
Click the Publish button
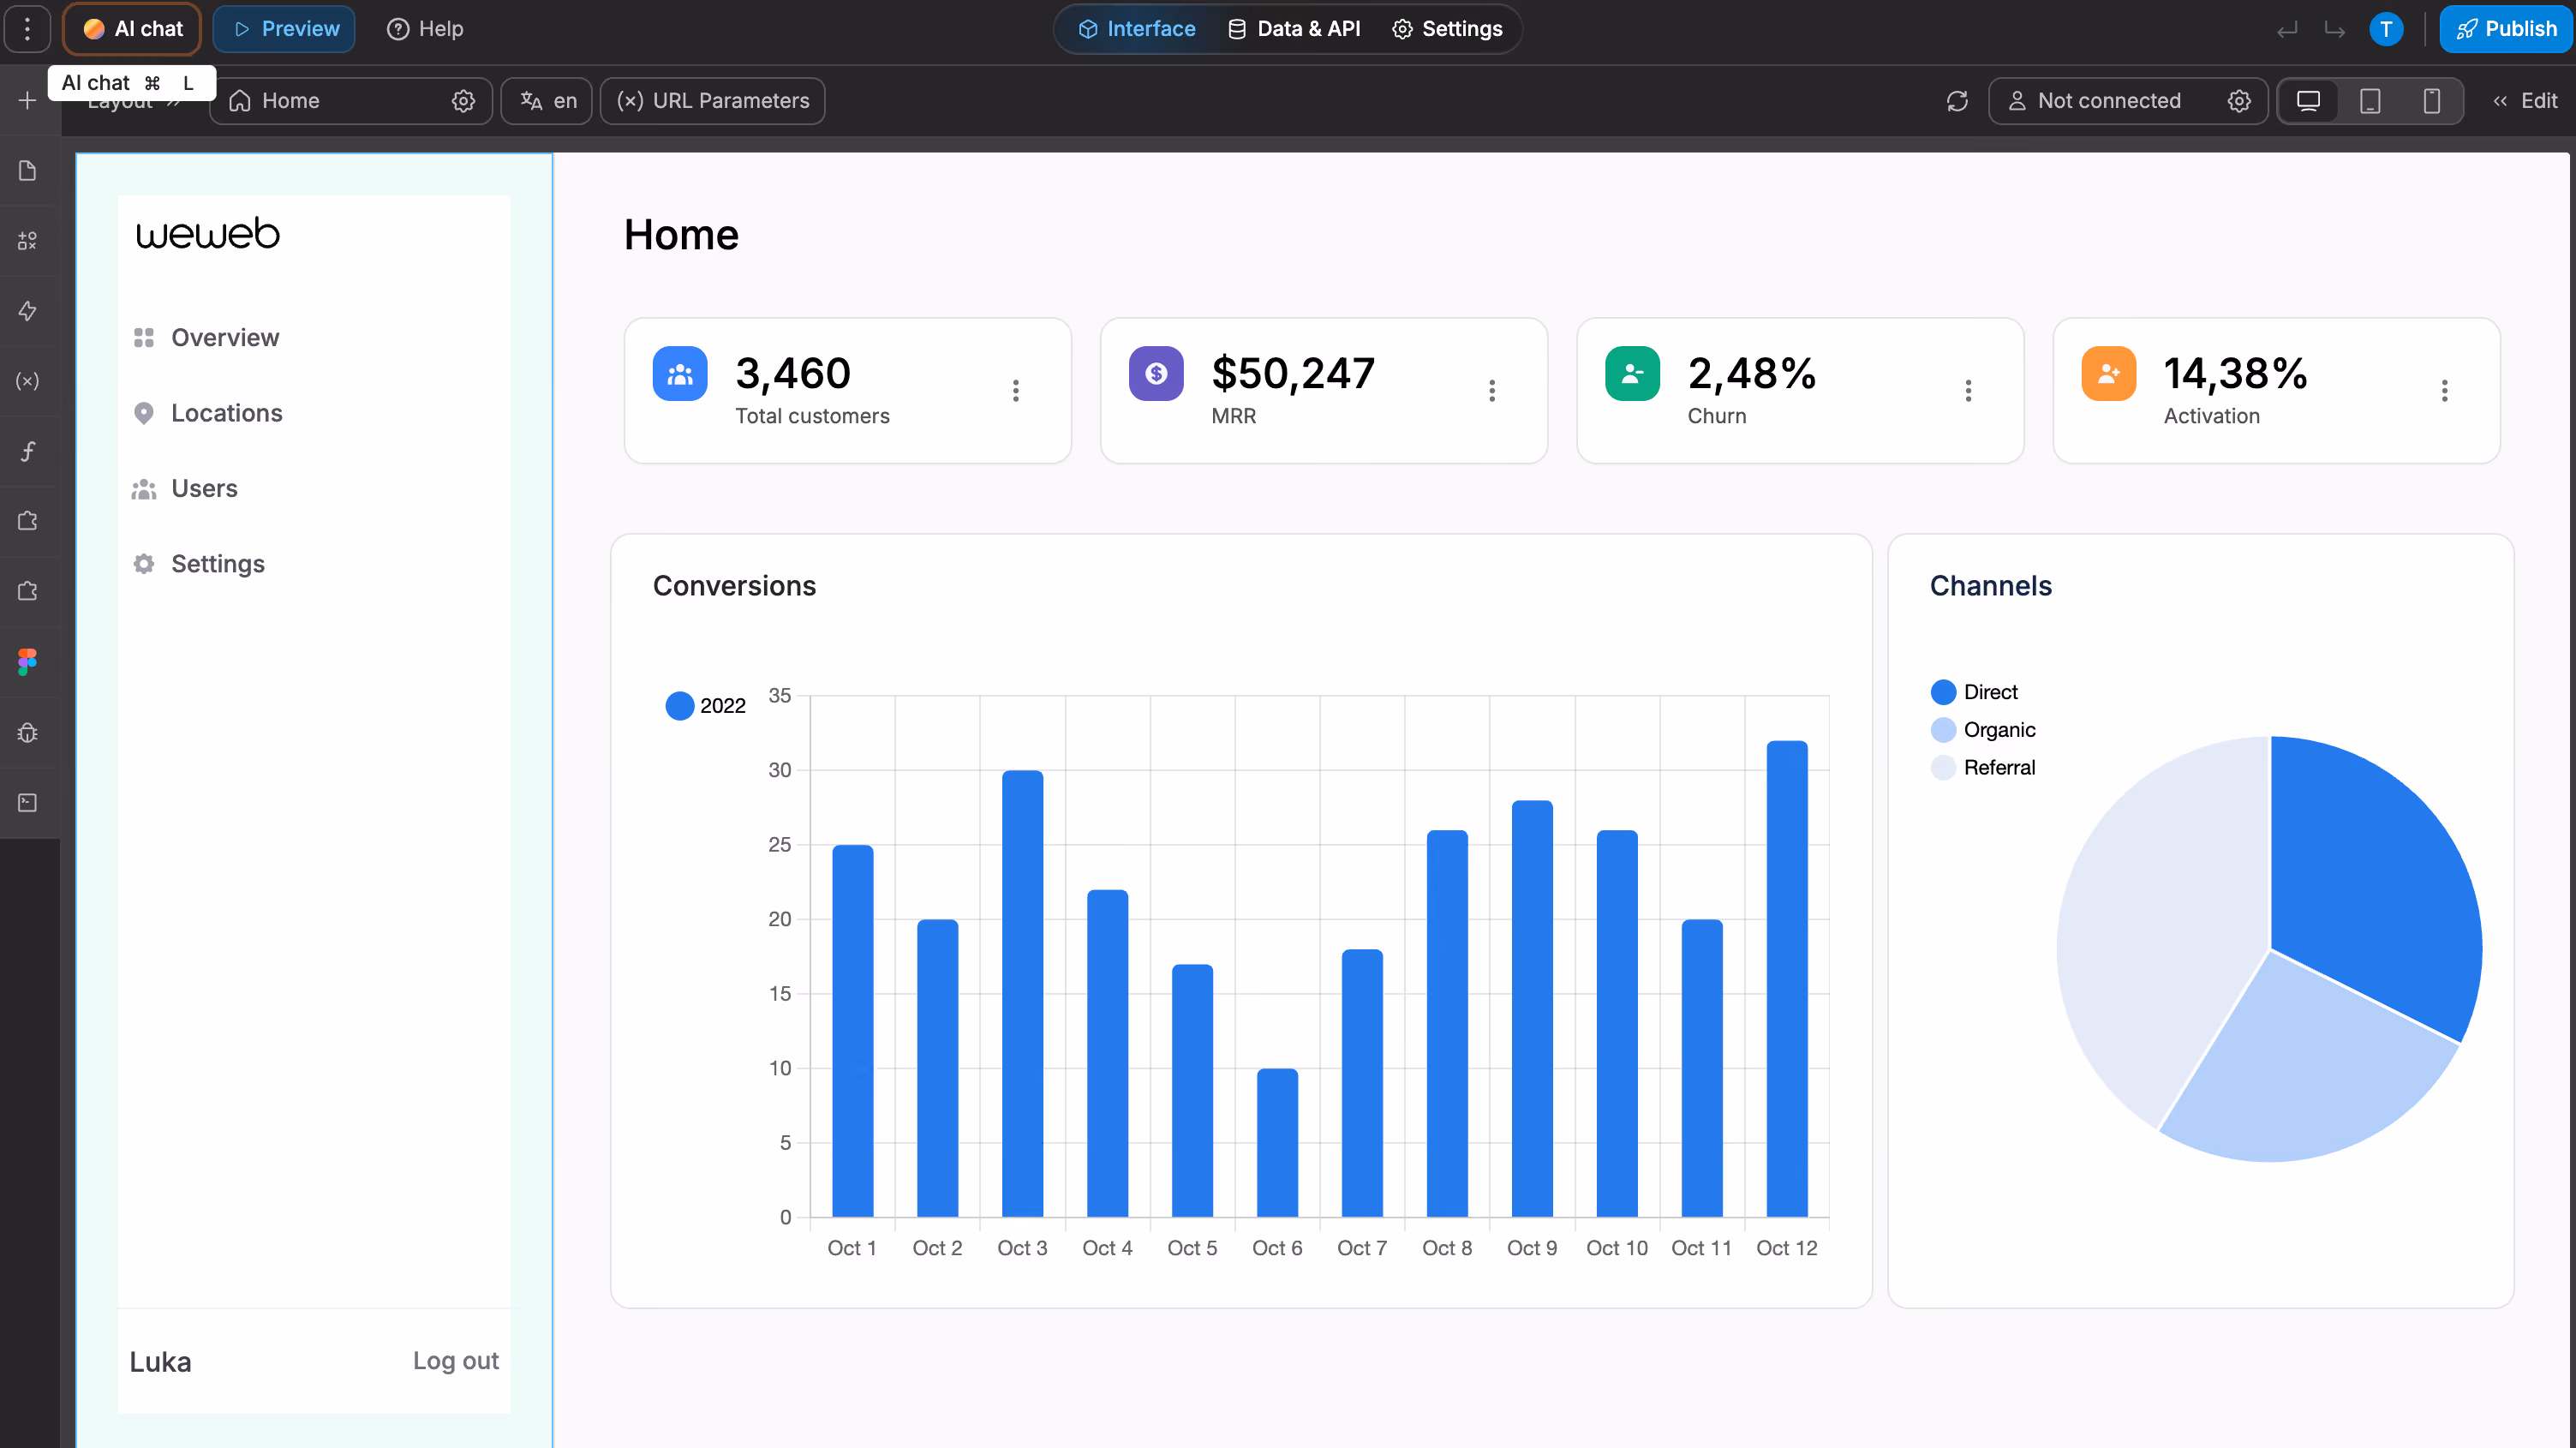[x=2507, y=29]
